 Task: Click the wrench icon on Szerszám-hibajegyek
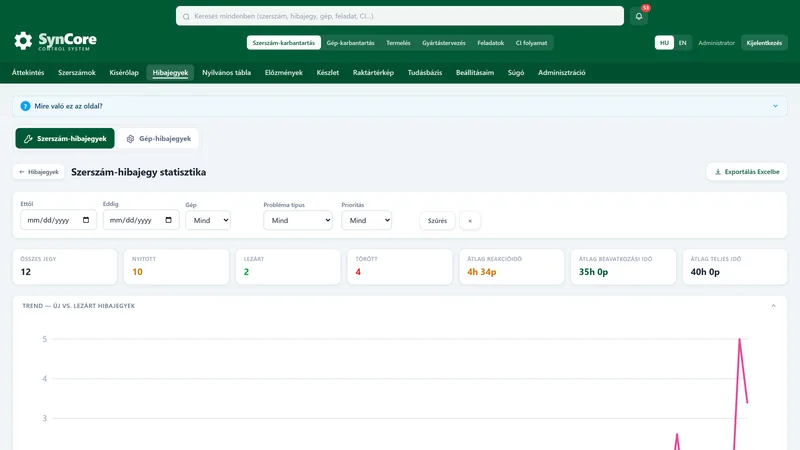pyautogui.click(x=28, y=139)
